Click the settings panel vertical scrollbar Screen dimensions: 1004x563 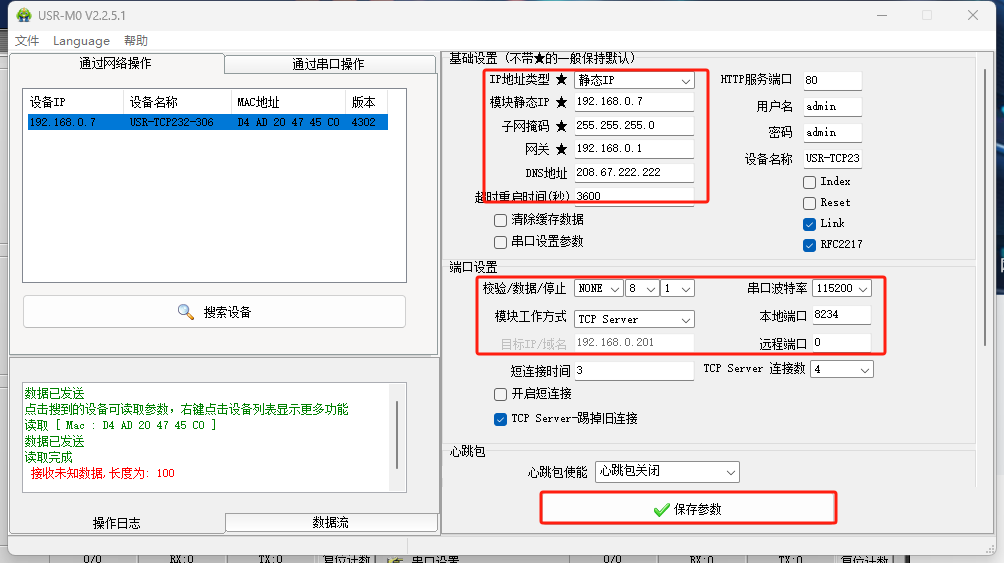pos(985,208)
